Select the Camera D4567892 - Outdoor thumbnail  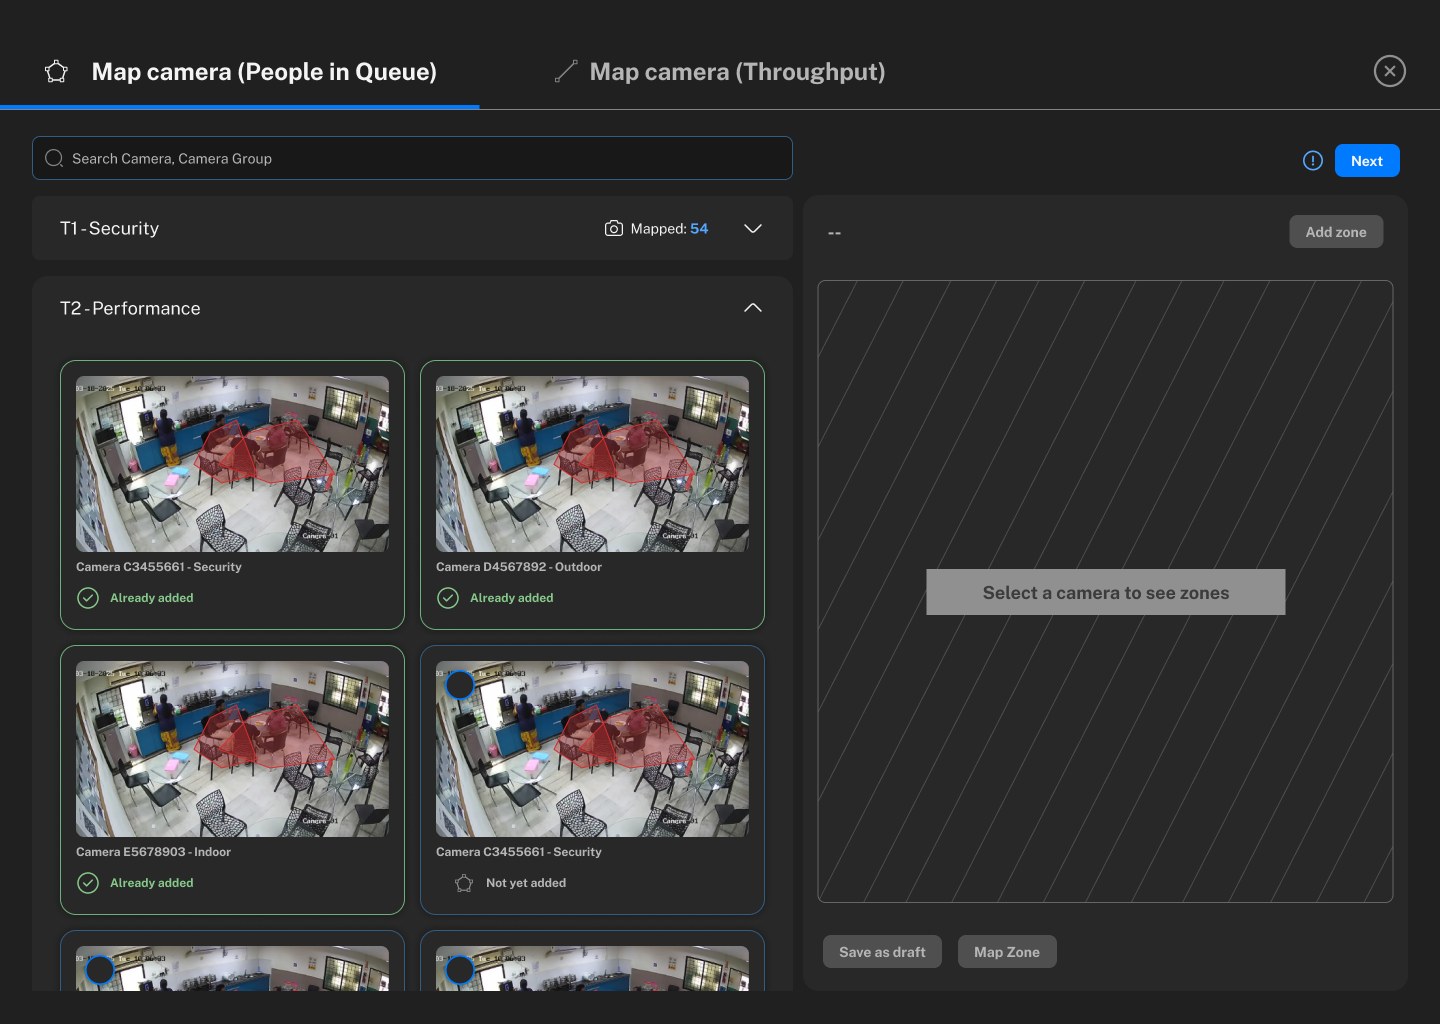592,464
